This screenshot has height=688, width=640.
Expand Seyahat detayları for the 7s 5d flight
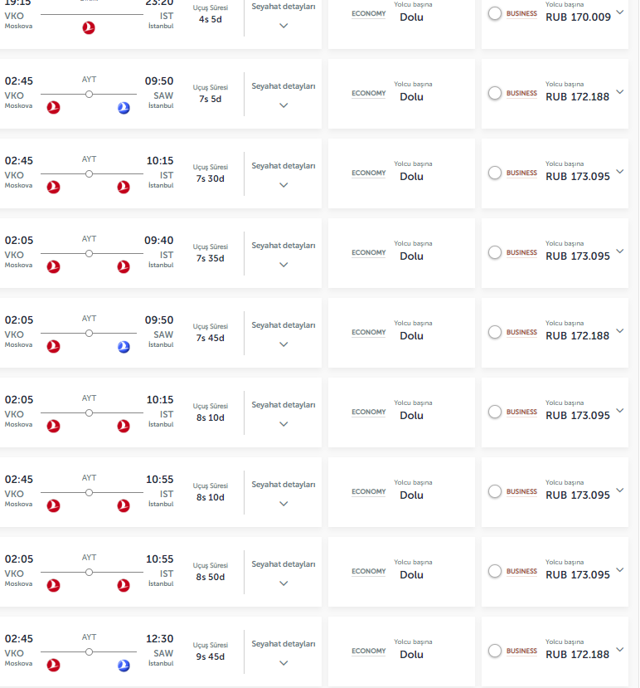[283, 105]
